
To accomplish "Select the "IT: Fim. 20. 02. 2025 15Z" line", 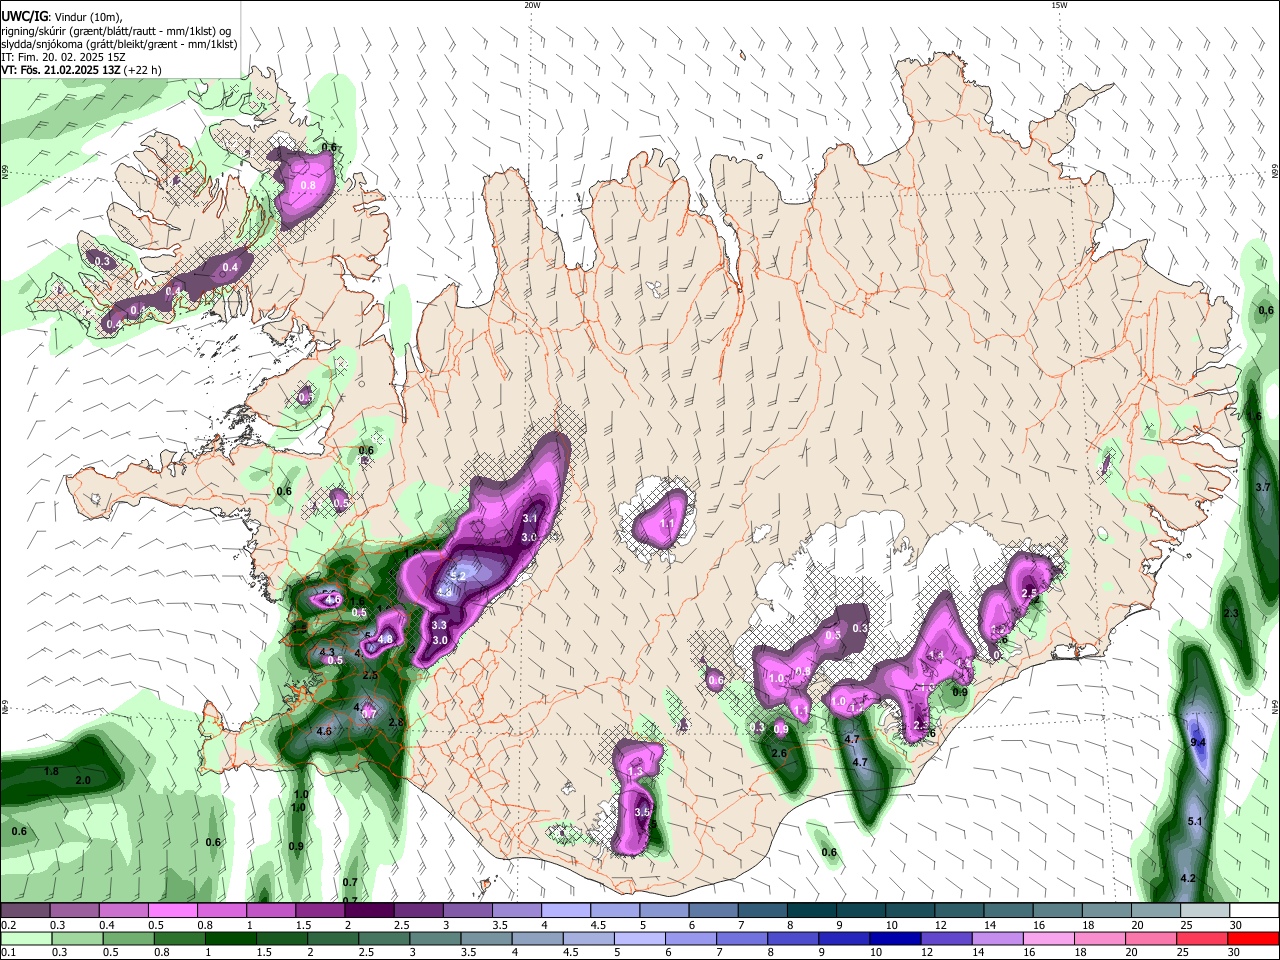I will coord(64,58).
